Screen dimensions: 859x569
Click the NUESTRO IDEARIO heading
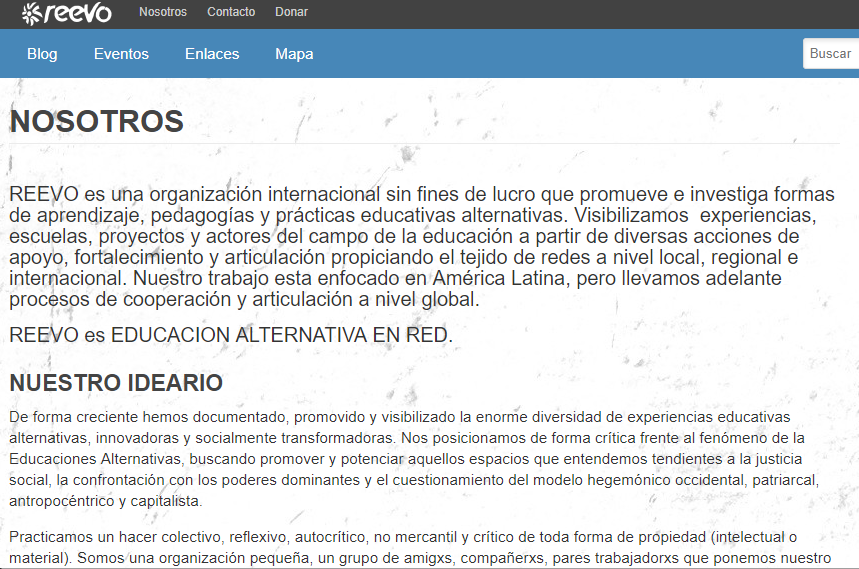(116, 383)
